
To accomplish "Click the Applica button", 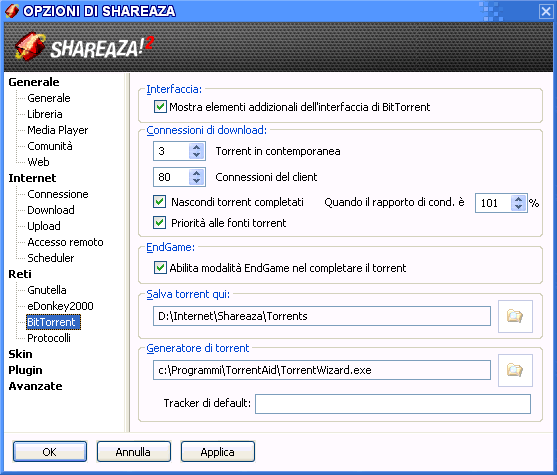I will 217,452.
